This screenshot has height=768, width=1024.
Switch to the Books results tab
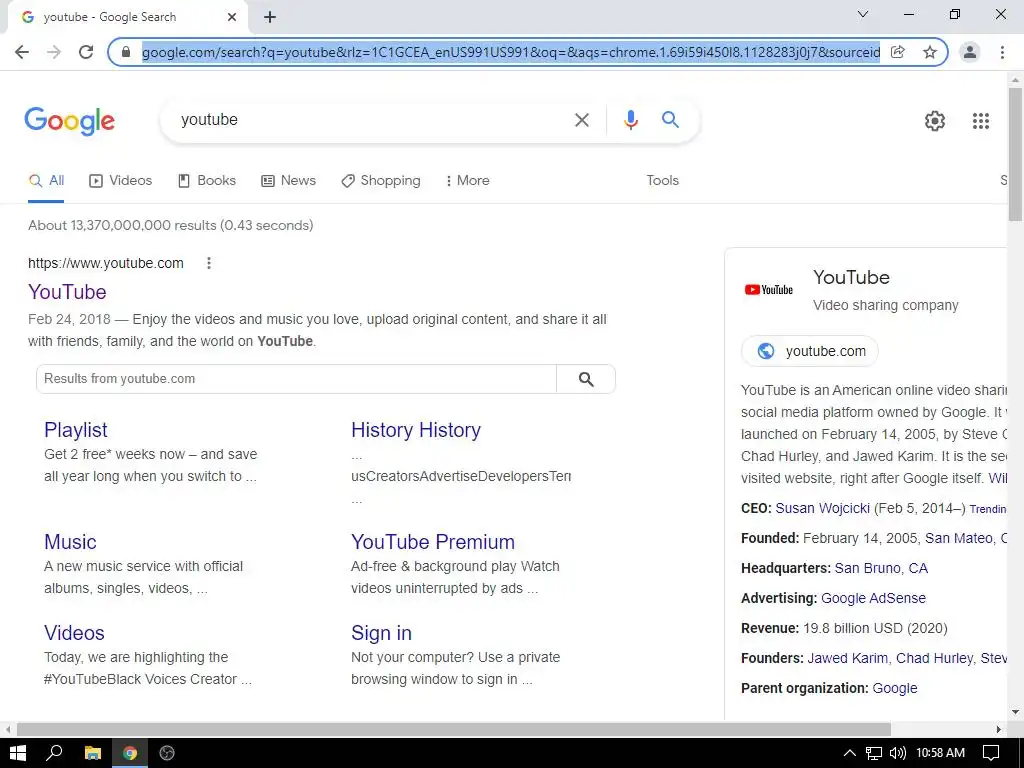pyautogui.click(x=207, y=181)
